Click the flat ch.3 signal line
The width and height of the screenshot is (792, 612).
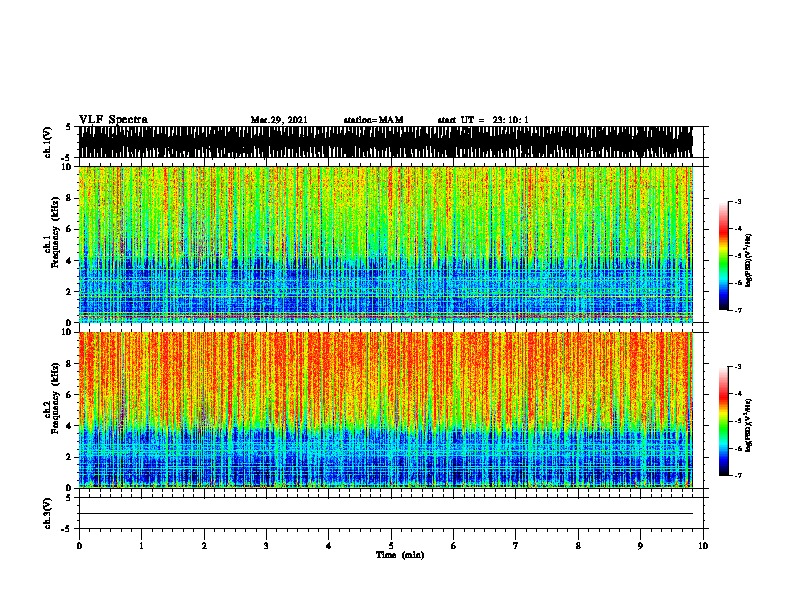click(386, 514)
